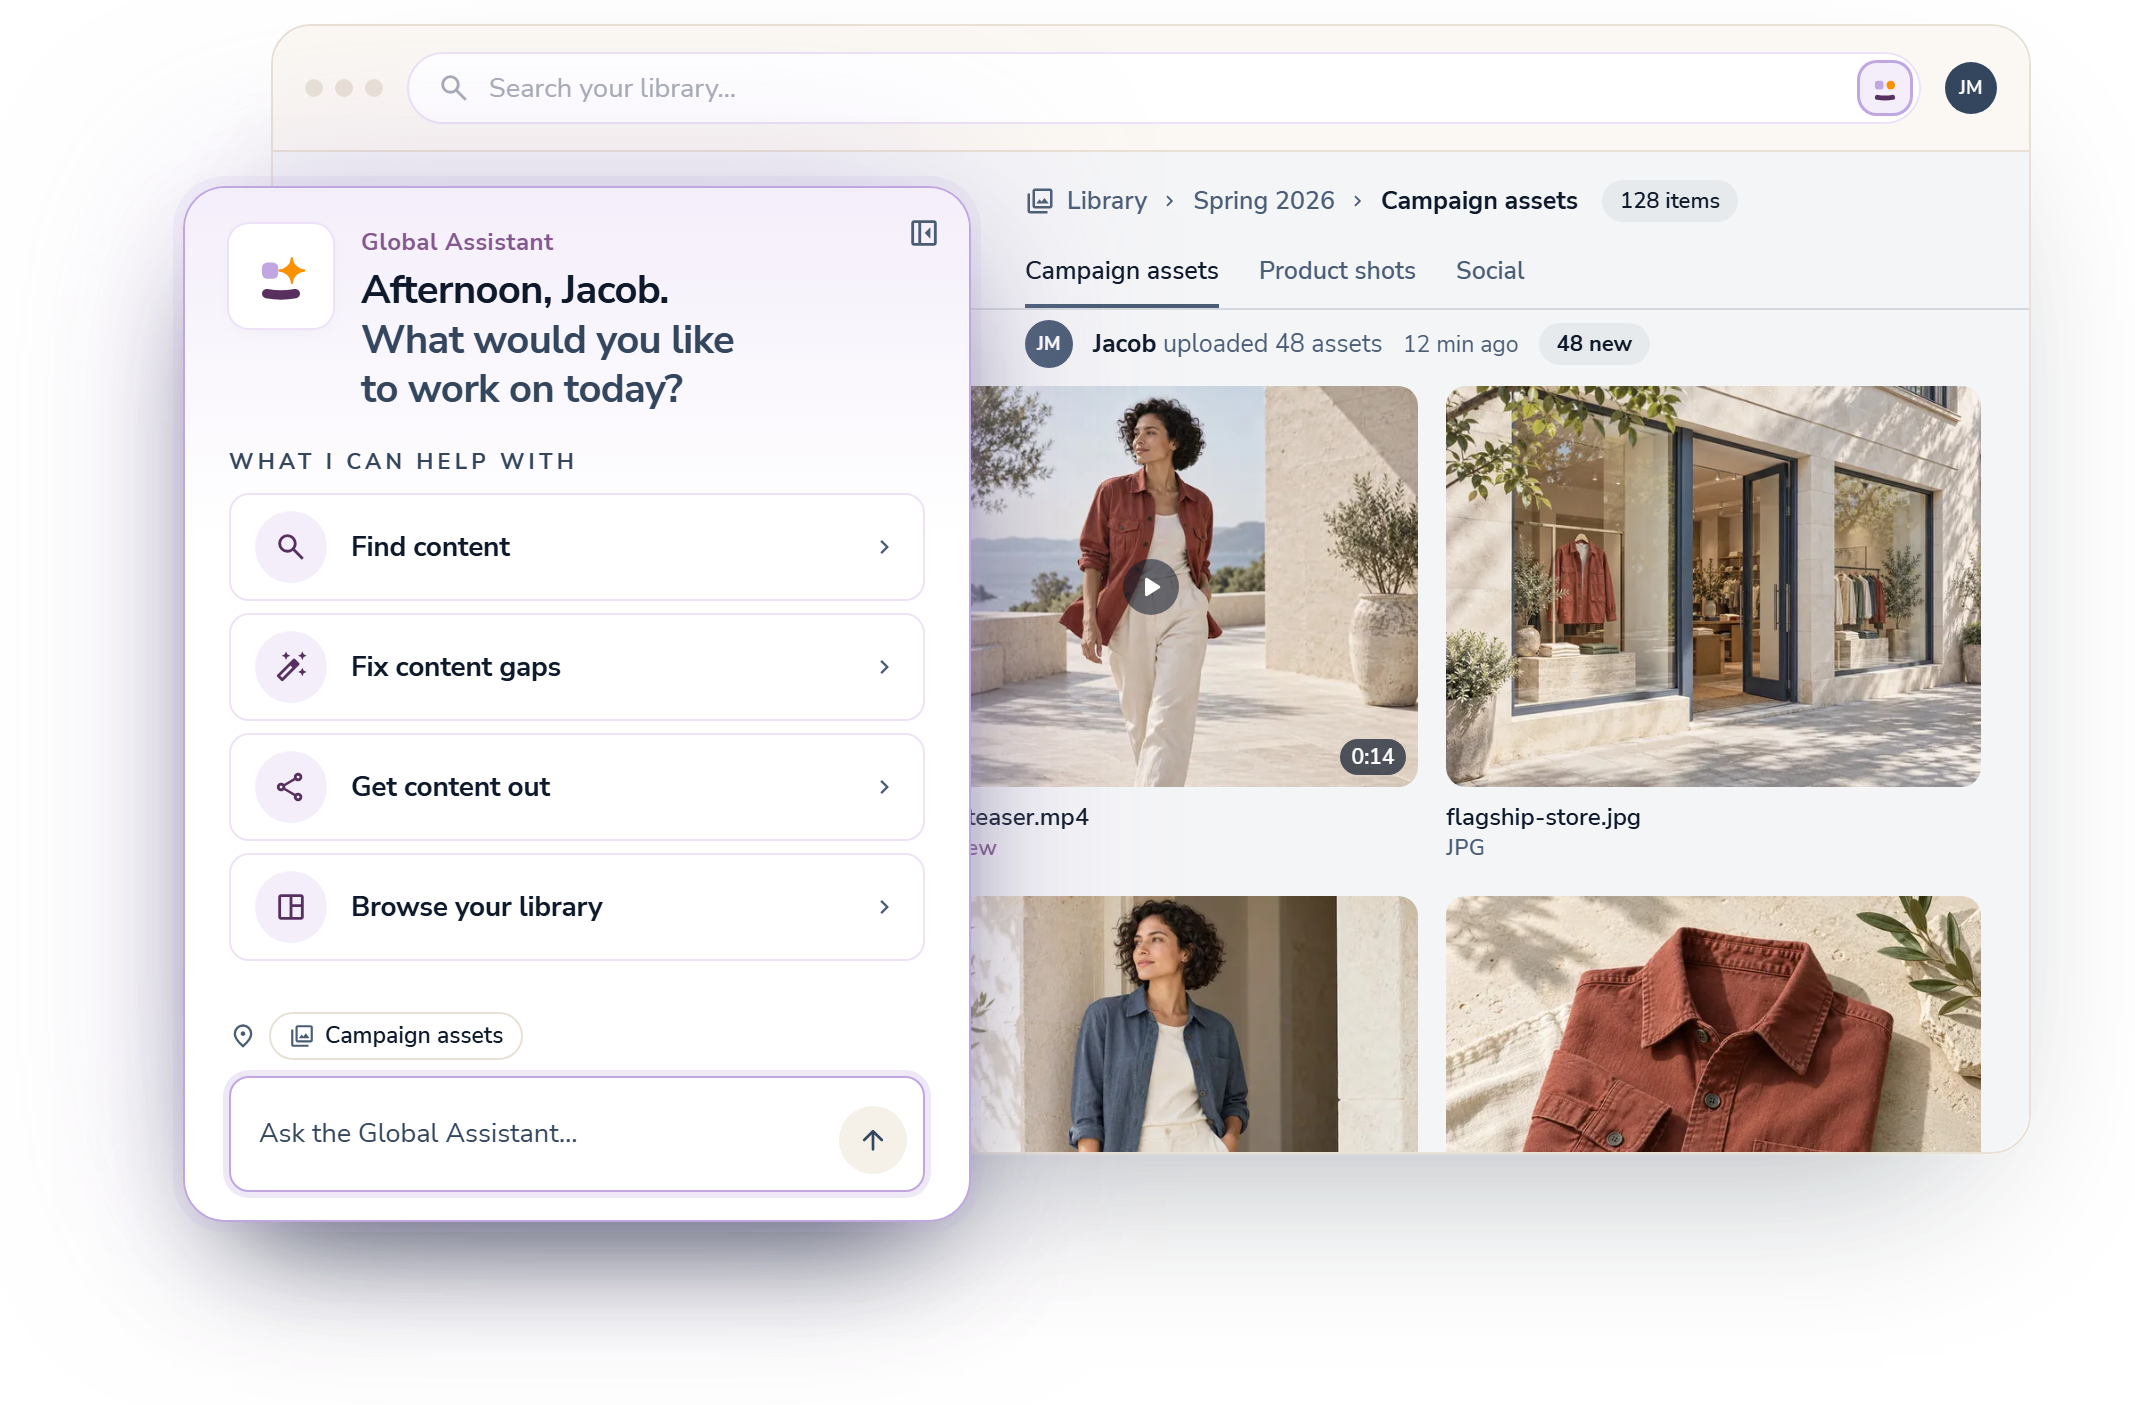Image resolution: width=2135 pixels, height=1405 pixels.
Task: Click the search magnifier icon in library bar
Action: point(453,88)
